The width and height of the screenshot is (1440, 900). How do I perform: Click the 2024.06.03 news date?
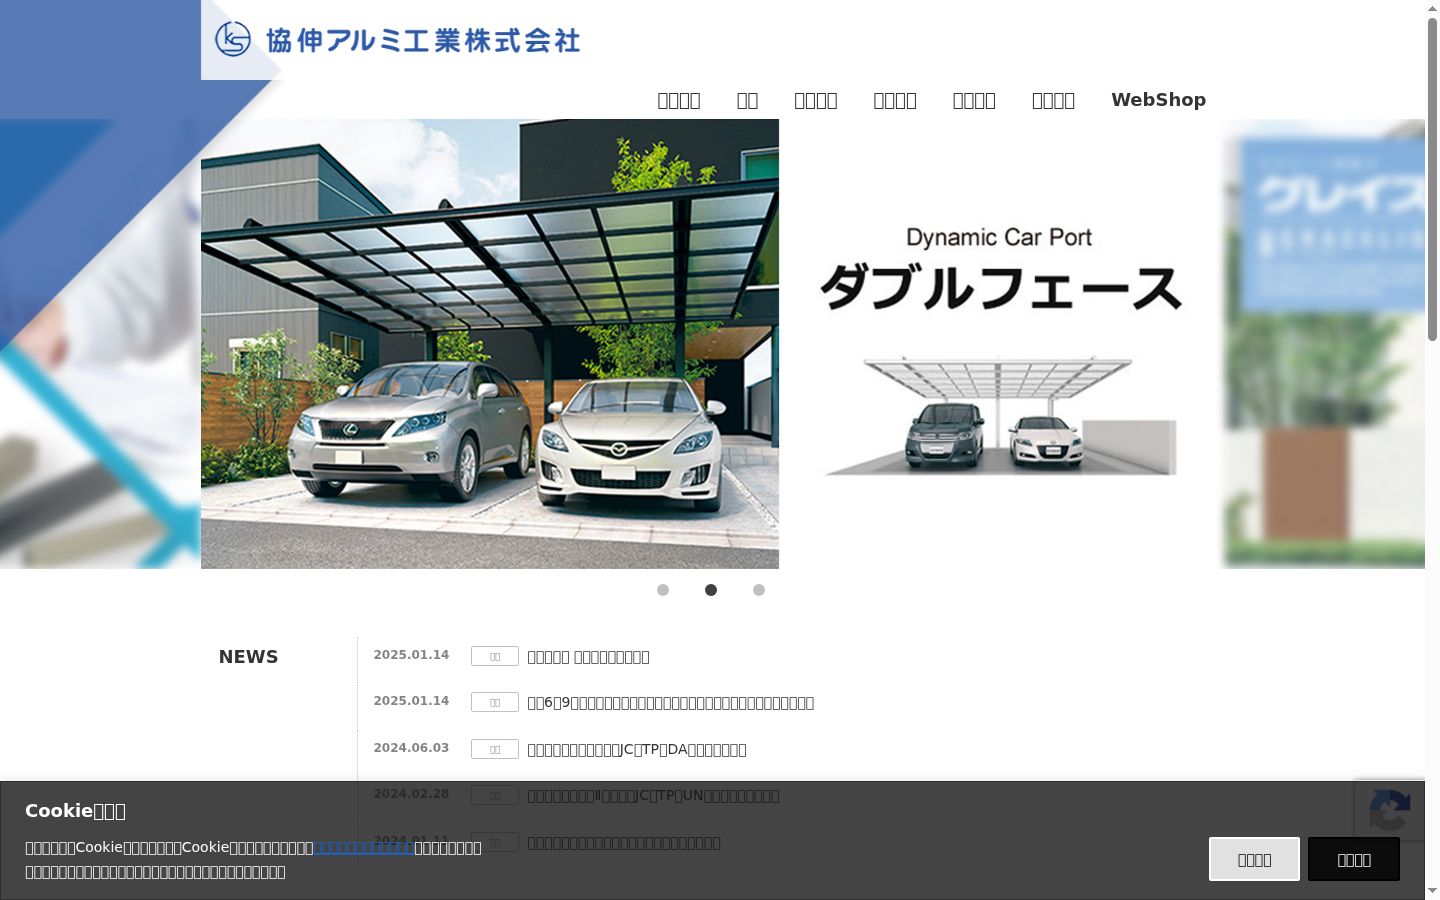tap(411, 748)
